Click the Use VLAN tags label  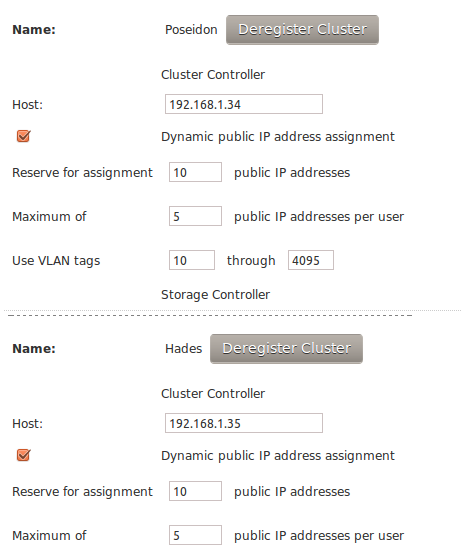[56, 261]
